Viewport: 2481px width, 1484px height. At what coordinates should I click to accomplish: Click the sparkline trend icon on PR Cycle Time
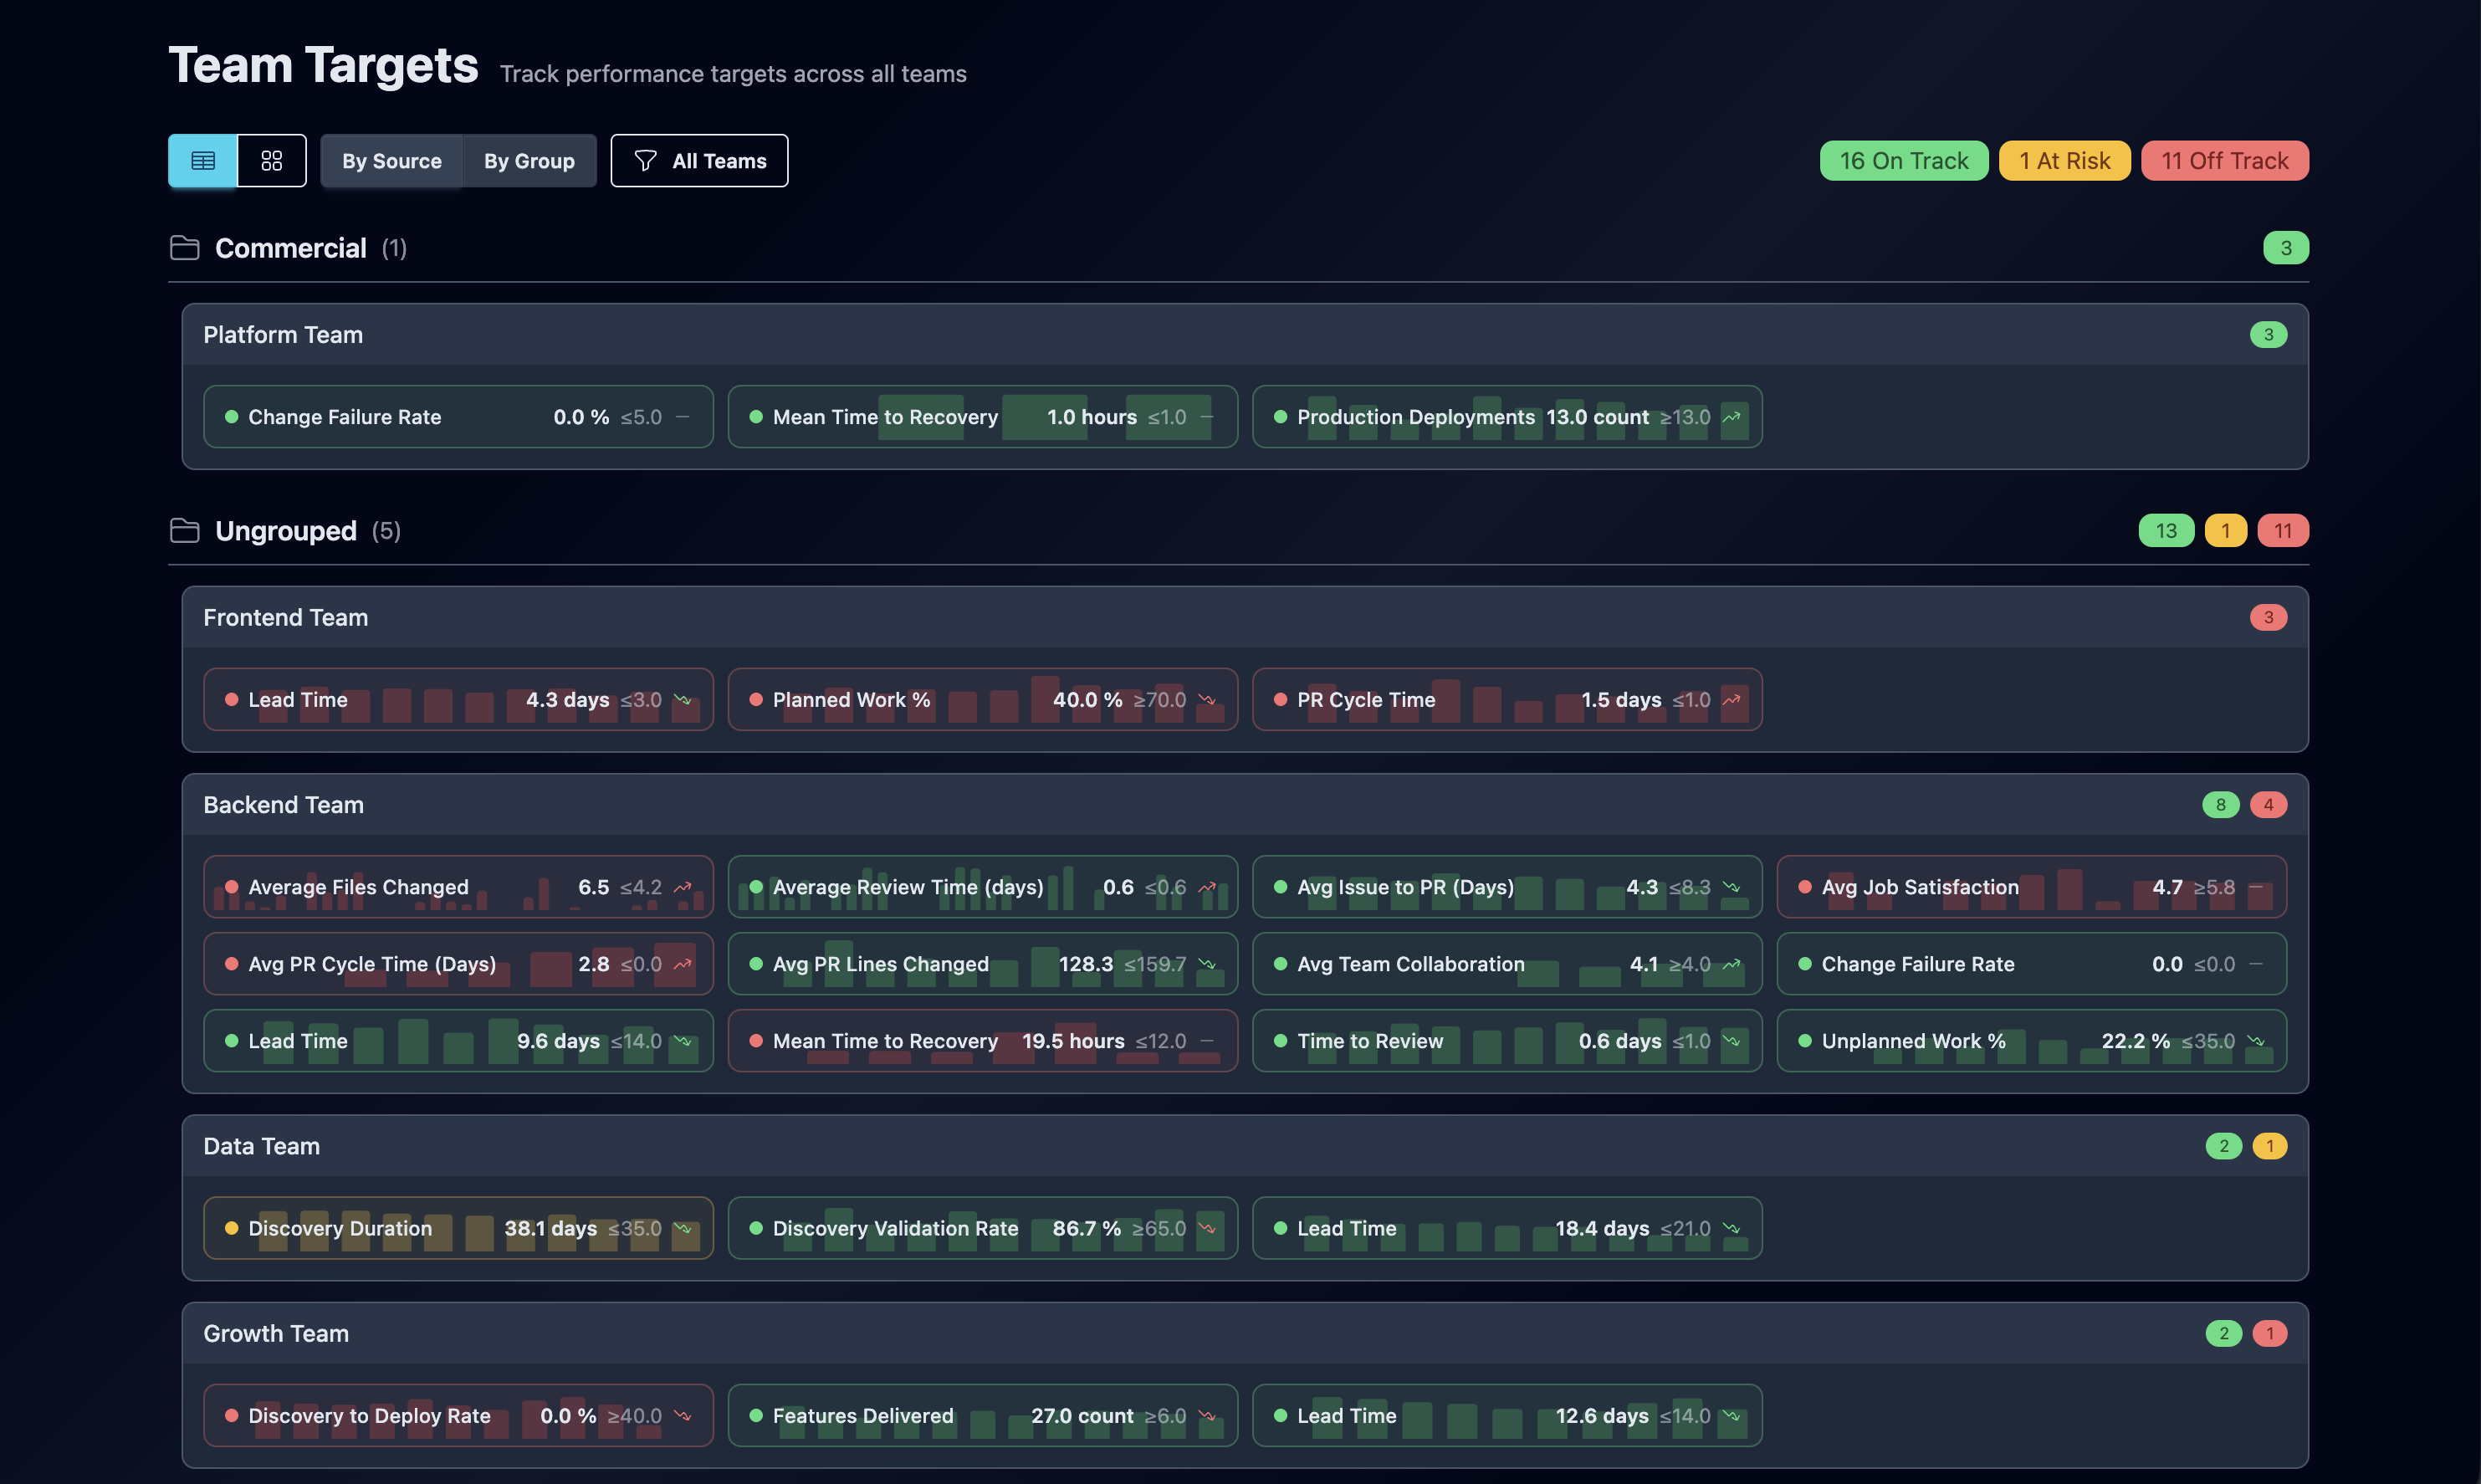click(1732, 700)
